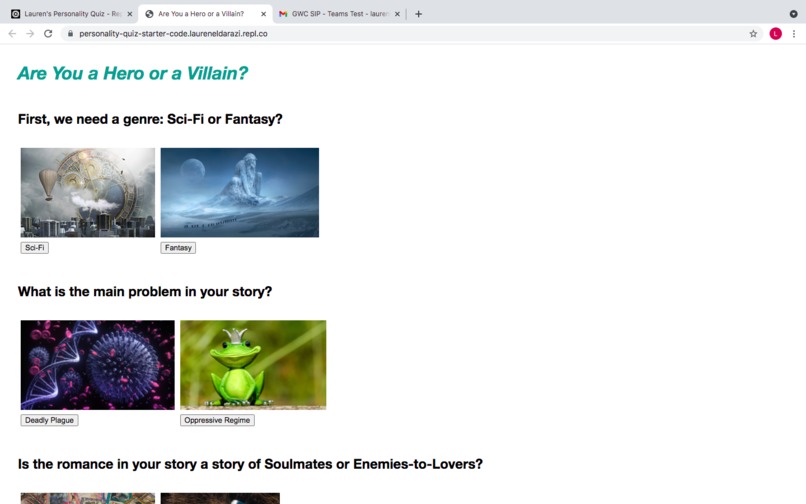Click the Soulmates or Enemies-to-Lovers heading
Screen dimensions: 806x504
[250, 464]
